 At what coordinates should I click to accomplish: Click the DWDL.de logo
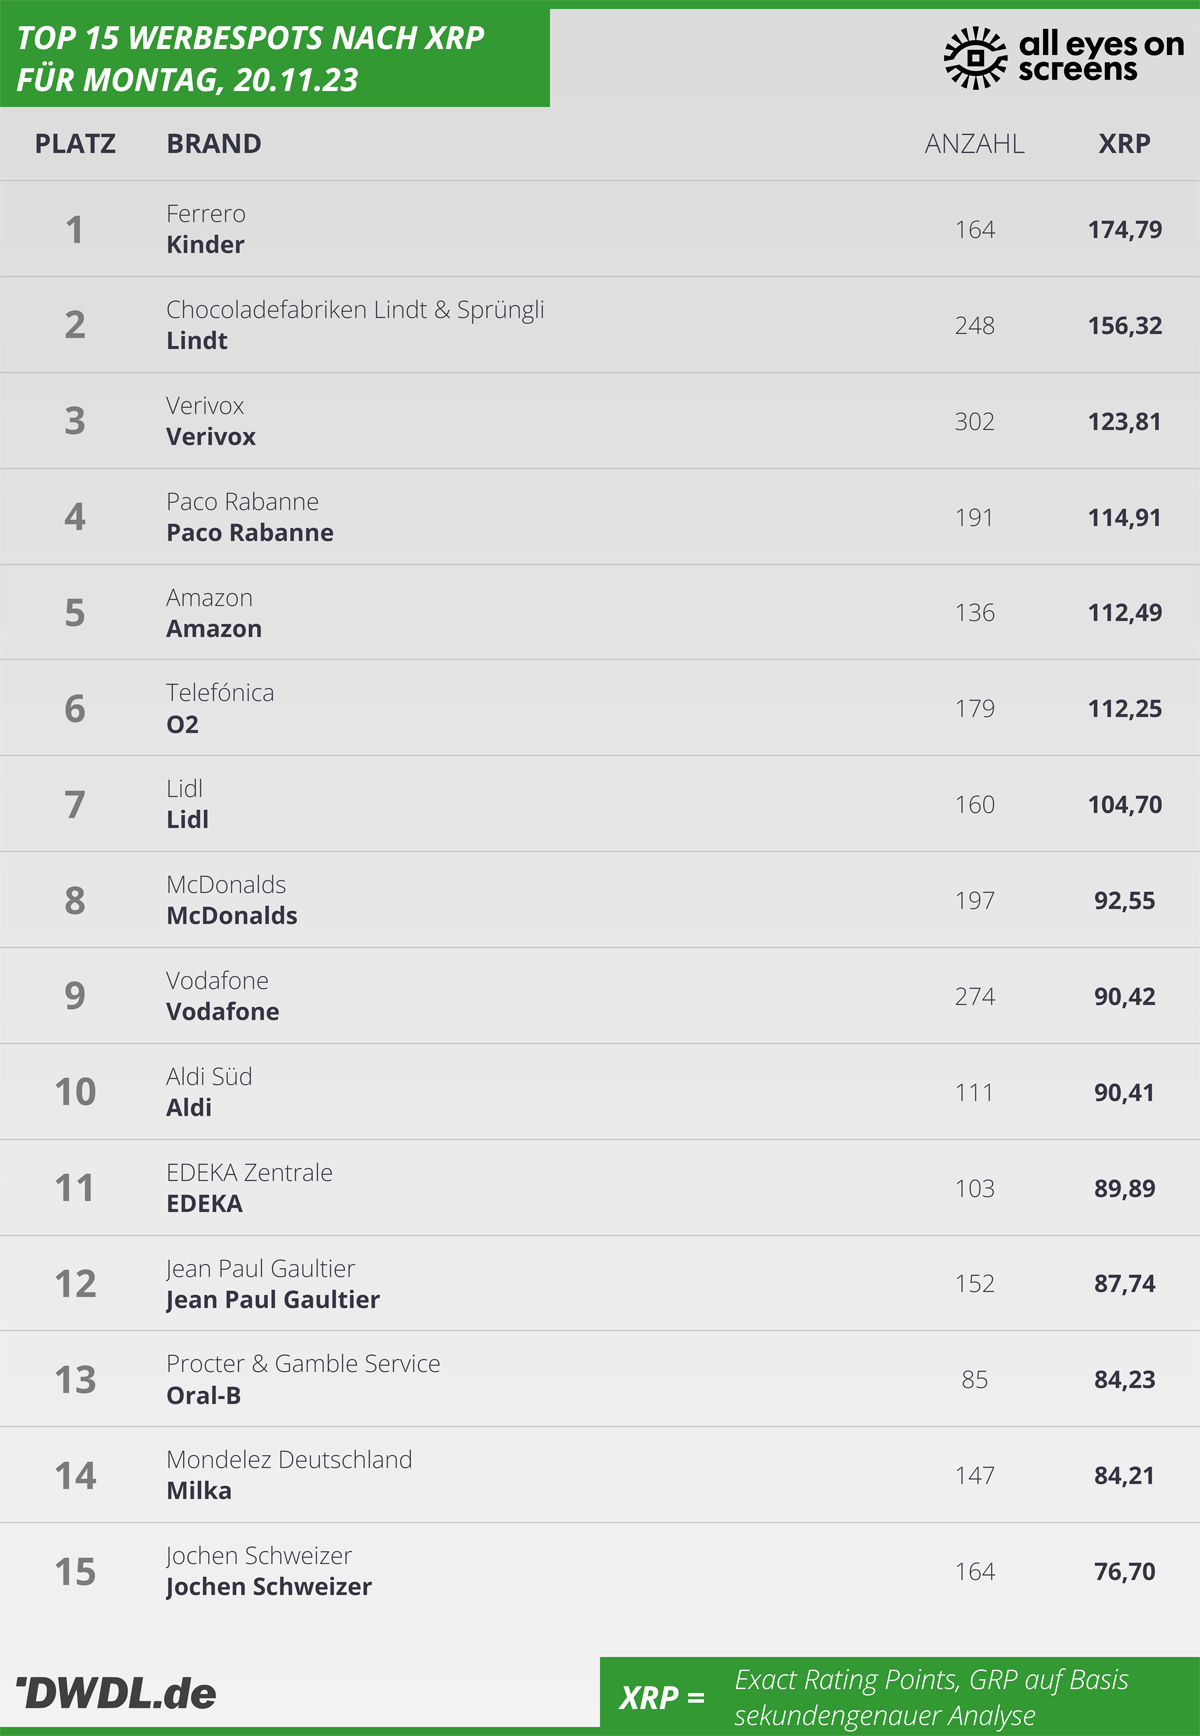pos(116,1693)
